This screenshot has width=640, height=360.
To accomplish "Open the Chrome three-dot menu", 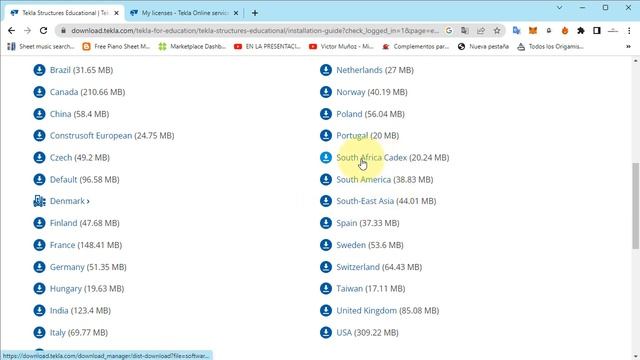I will pyautogui.click(x=629, y=31).
